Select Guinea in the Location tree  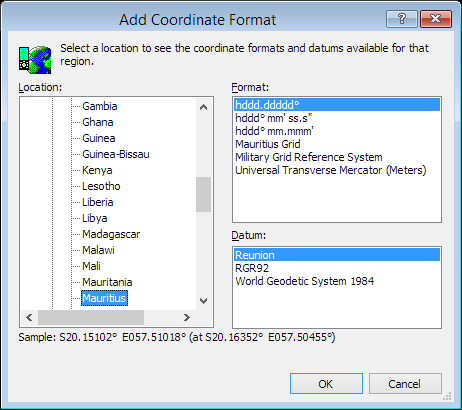(99, 138)
